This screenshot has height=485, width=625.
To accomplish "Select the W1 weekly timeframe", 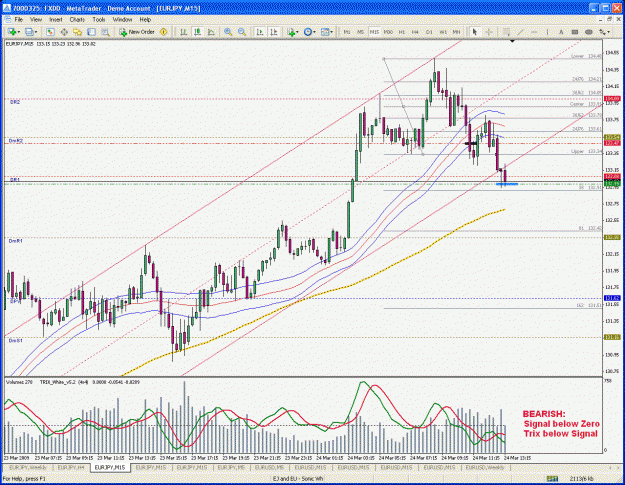I will (x=443, y=32).
